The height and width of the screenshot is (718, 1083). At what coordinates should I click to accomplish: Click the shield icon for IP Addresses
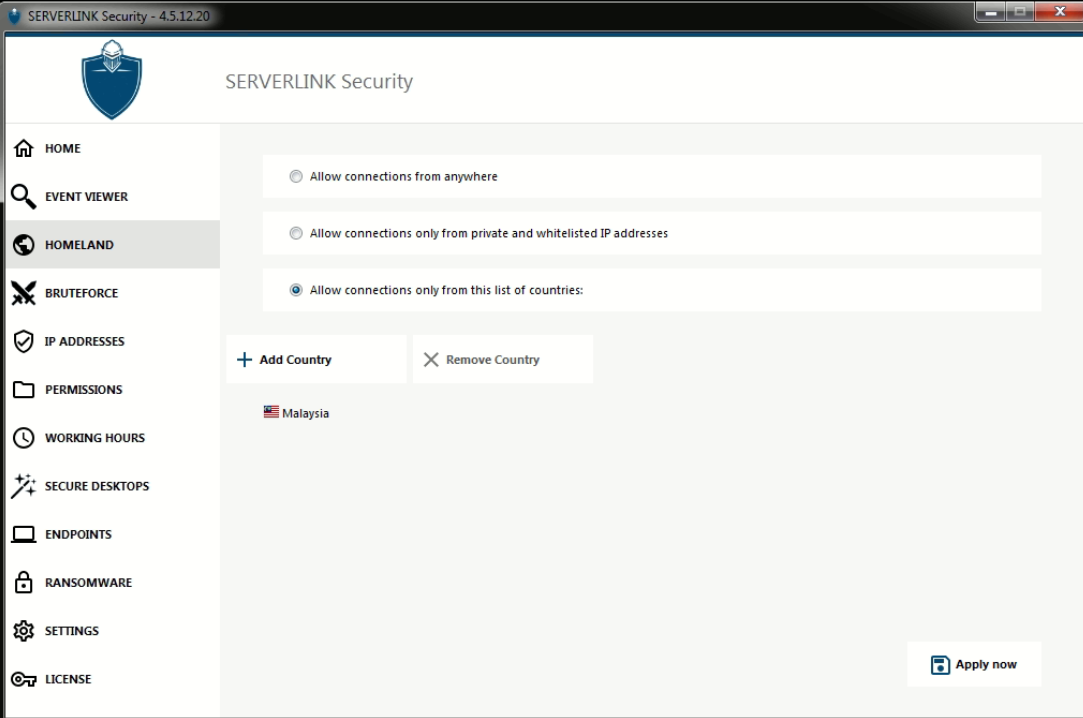point(24,341)
